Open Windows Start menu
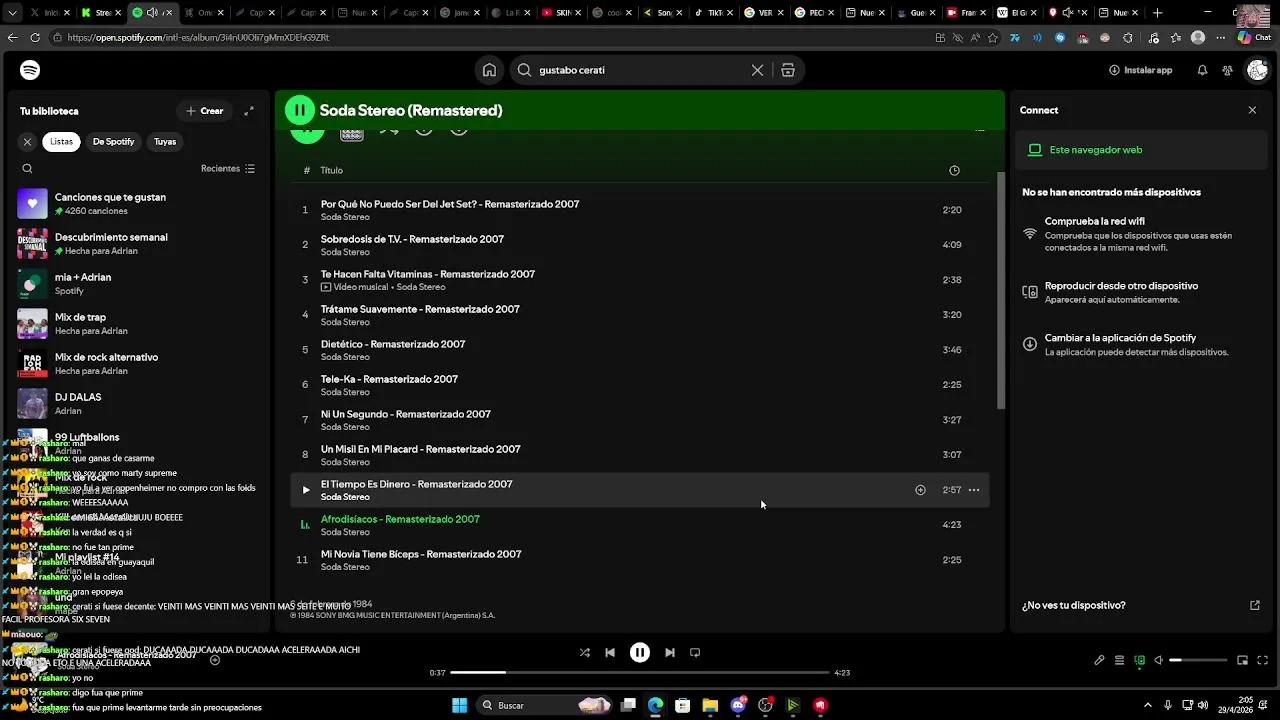Screen dimensions: 1280x720 459,705
